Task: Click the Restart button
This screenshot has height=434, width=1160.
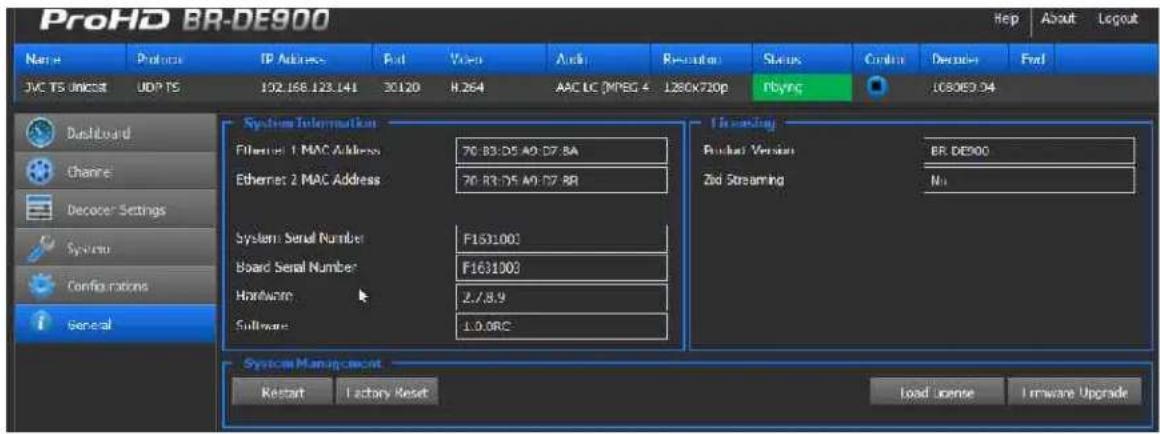Action: pos(282,392)
